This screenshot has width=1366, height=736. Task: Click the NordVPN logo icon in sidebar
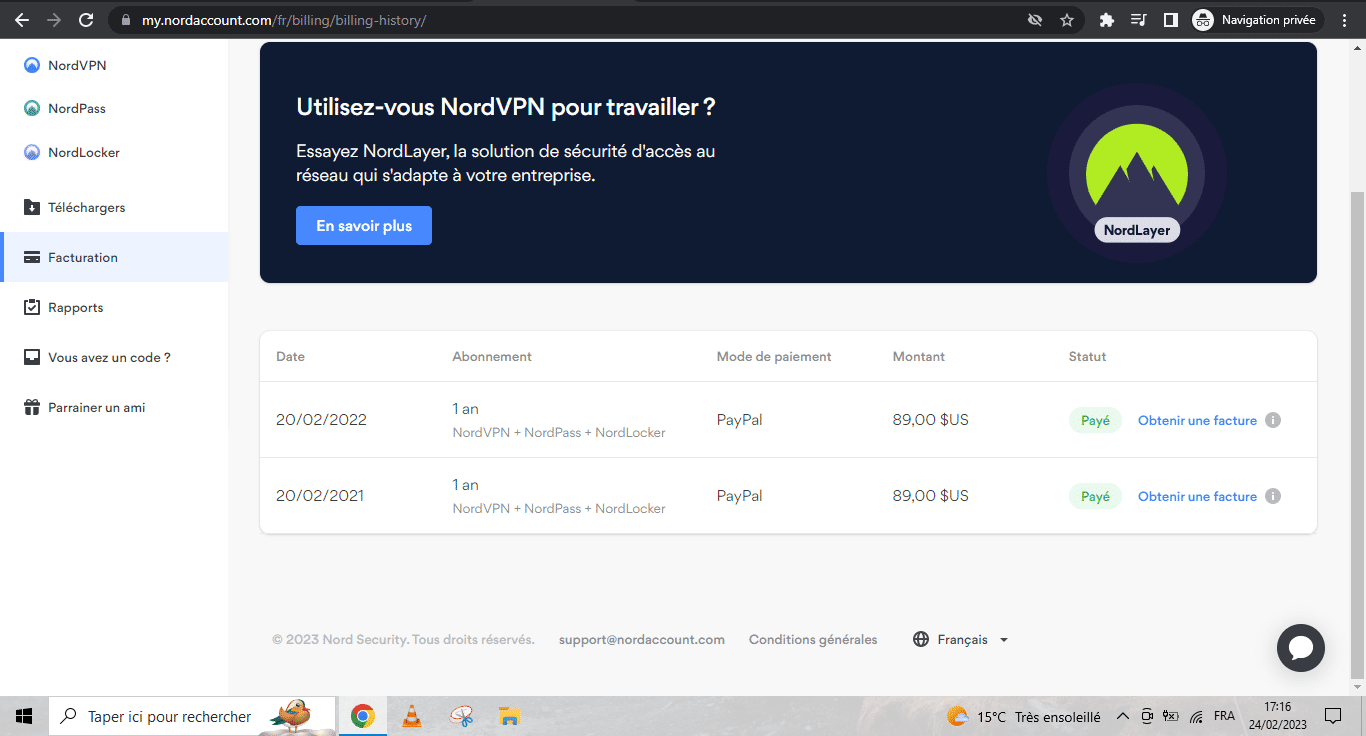click(32, 65)
